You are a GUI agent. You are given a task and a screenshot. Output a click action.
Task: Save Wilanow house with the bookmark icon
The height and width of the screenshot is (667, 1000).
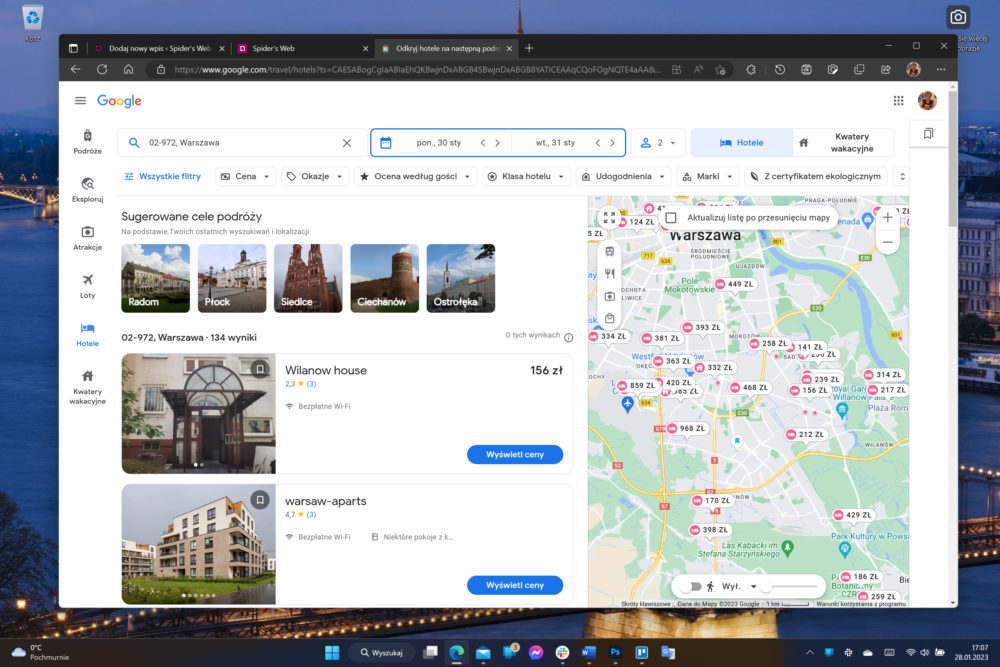point(260,369)
